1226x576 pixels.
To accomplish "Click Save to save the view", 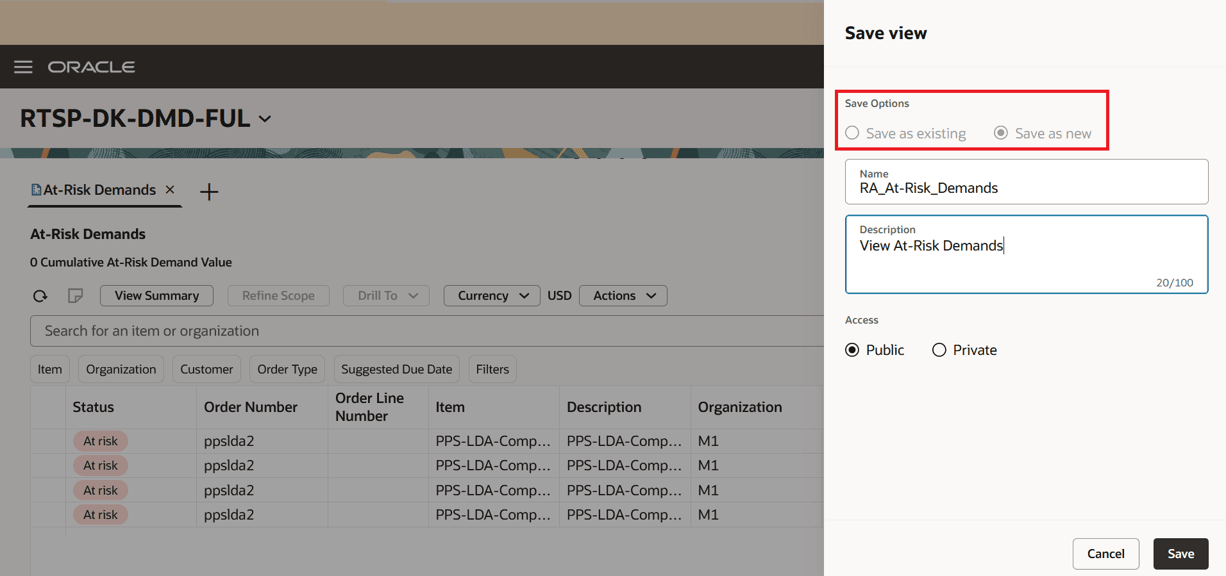I will [x=1181, y=554].
